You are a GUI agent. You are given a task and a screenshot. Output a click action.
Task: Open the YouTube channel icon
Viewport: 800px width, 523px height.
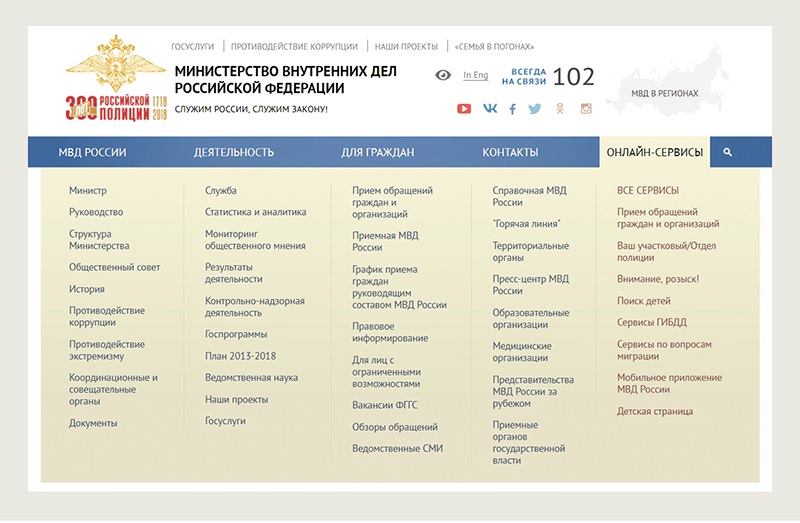(464, 109)
